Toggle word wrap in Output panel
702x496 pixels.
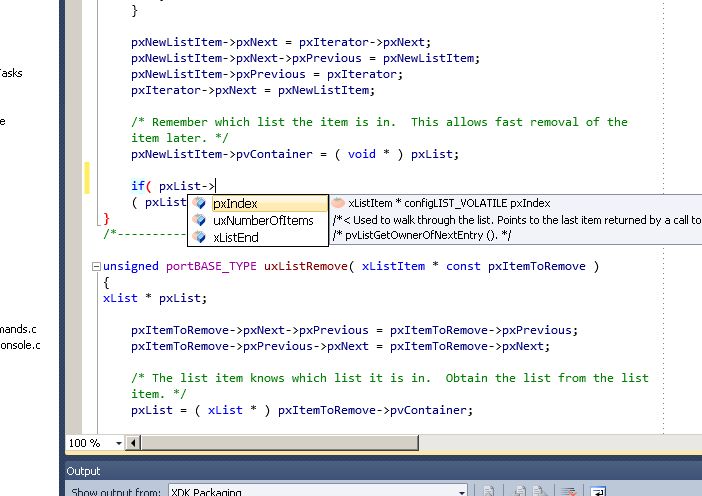point(598,491)
